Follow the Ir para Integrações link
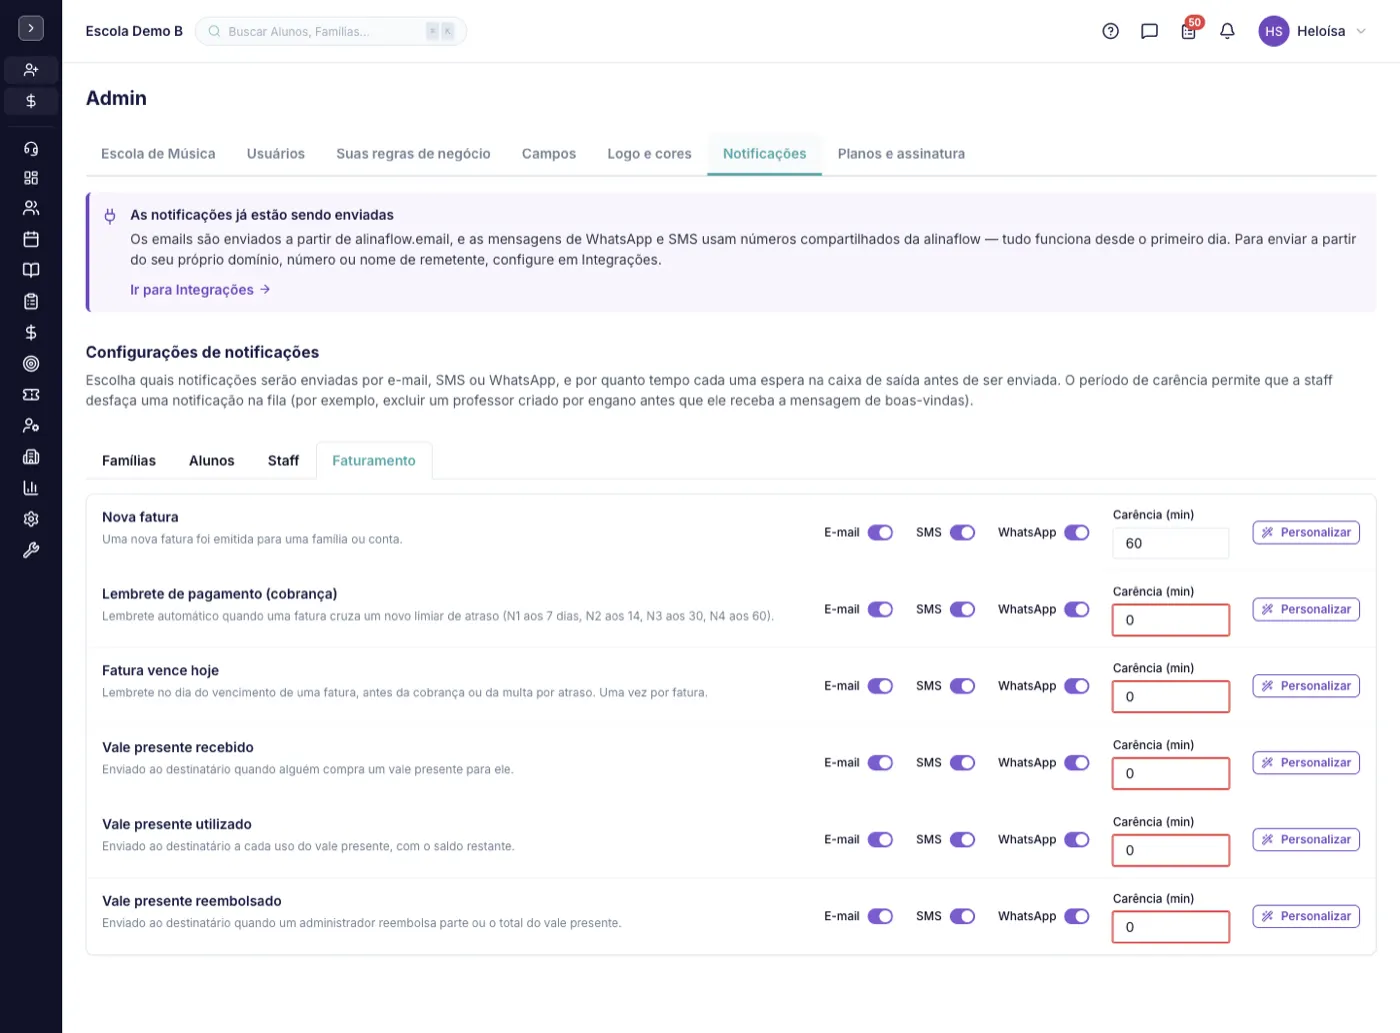 tap(200, 290)
